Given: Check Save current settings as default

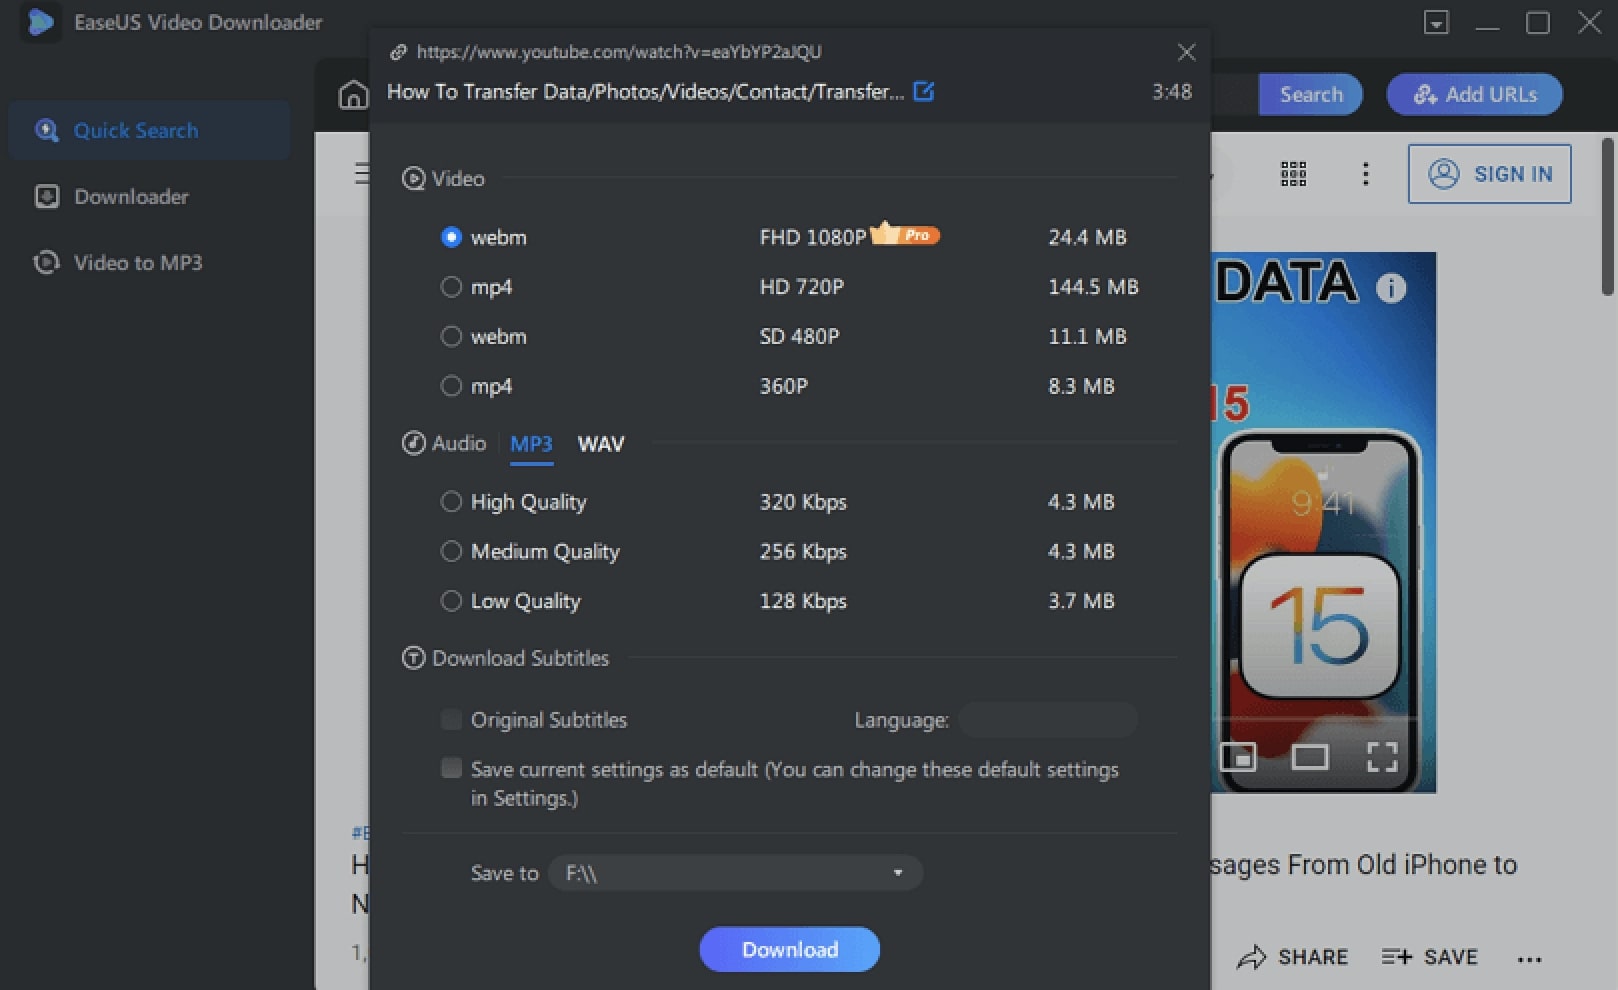Looking at the screenshot, I should point(452,768).
